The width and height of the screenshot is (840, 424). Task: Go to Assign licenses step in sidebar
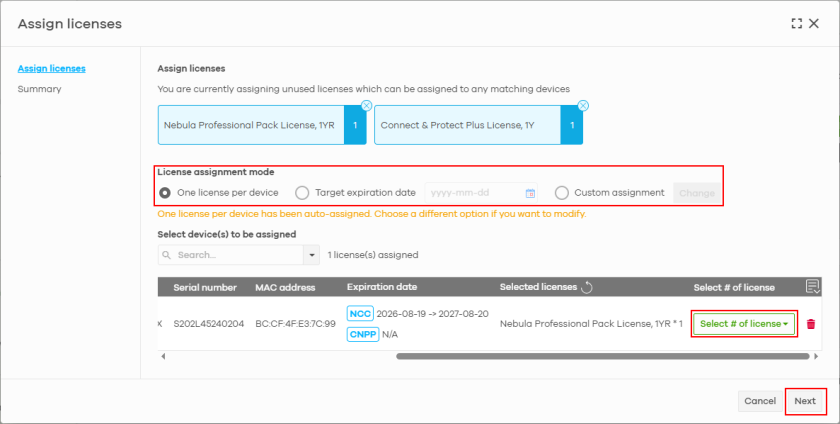tap(51, 69)
